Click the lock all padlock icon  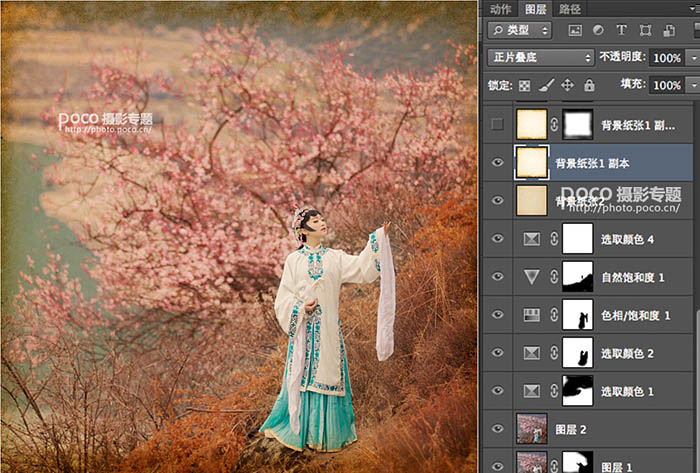588,86
